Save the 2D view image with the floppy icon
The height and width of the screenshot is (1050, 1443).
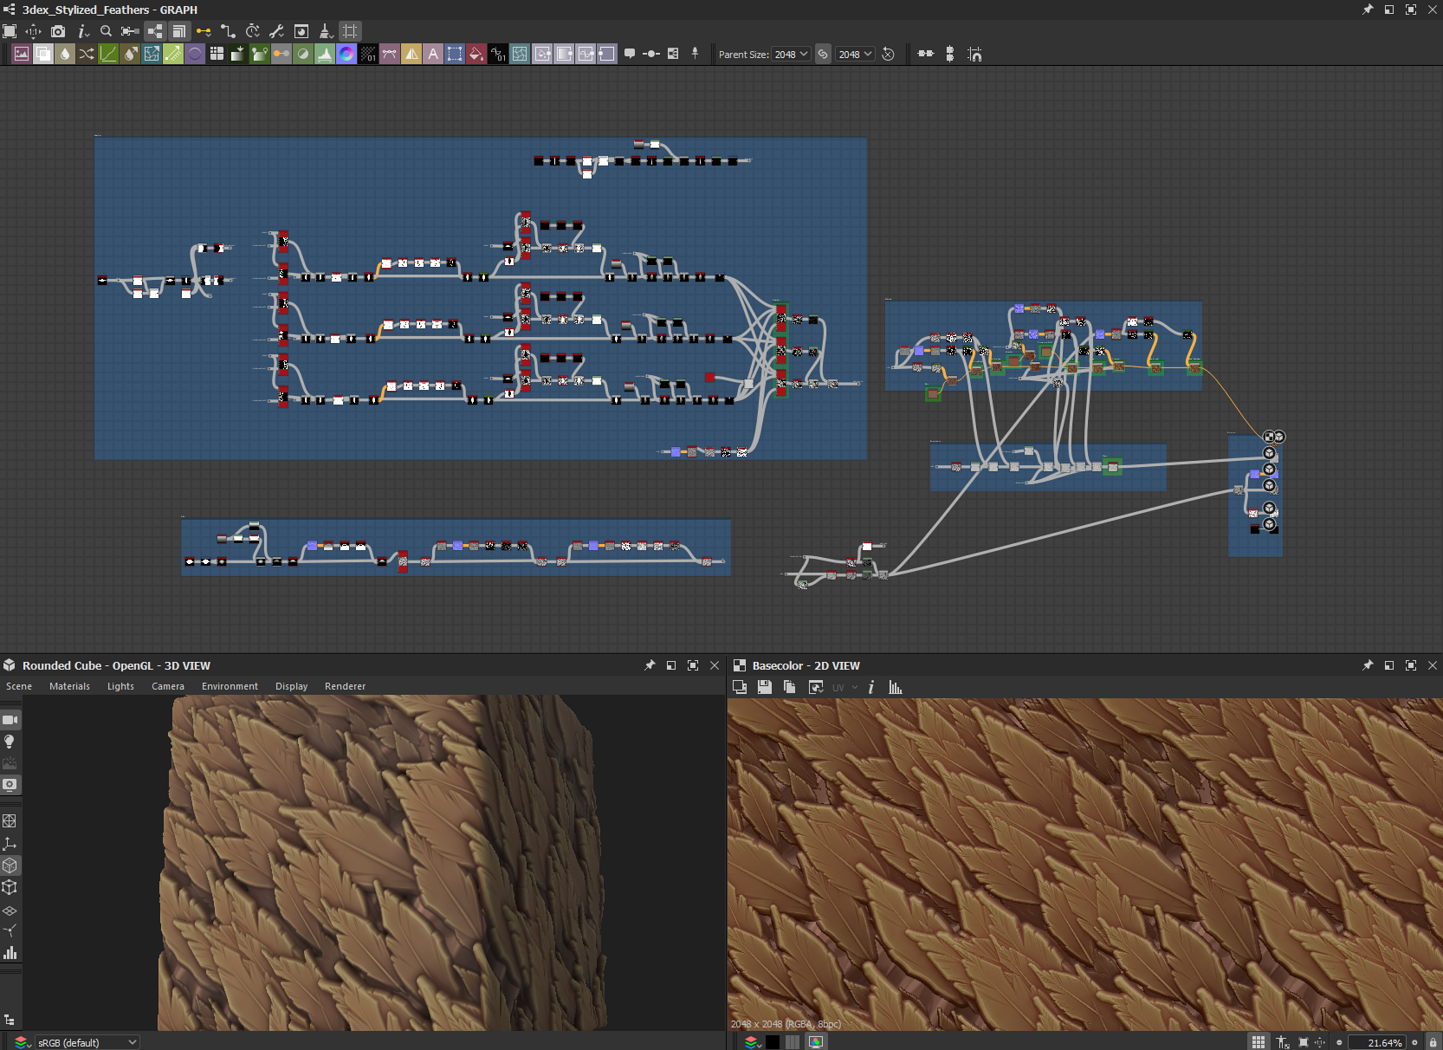coord(764,687)
